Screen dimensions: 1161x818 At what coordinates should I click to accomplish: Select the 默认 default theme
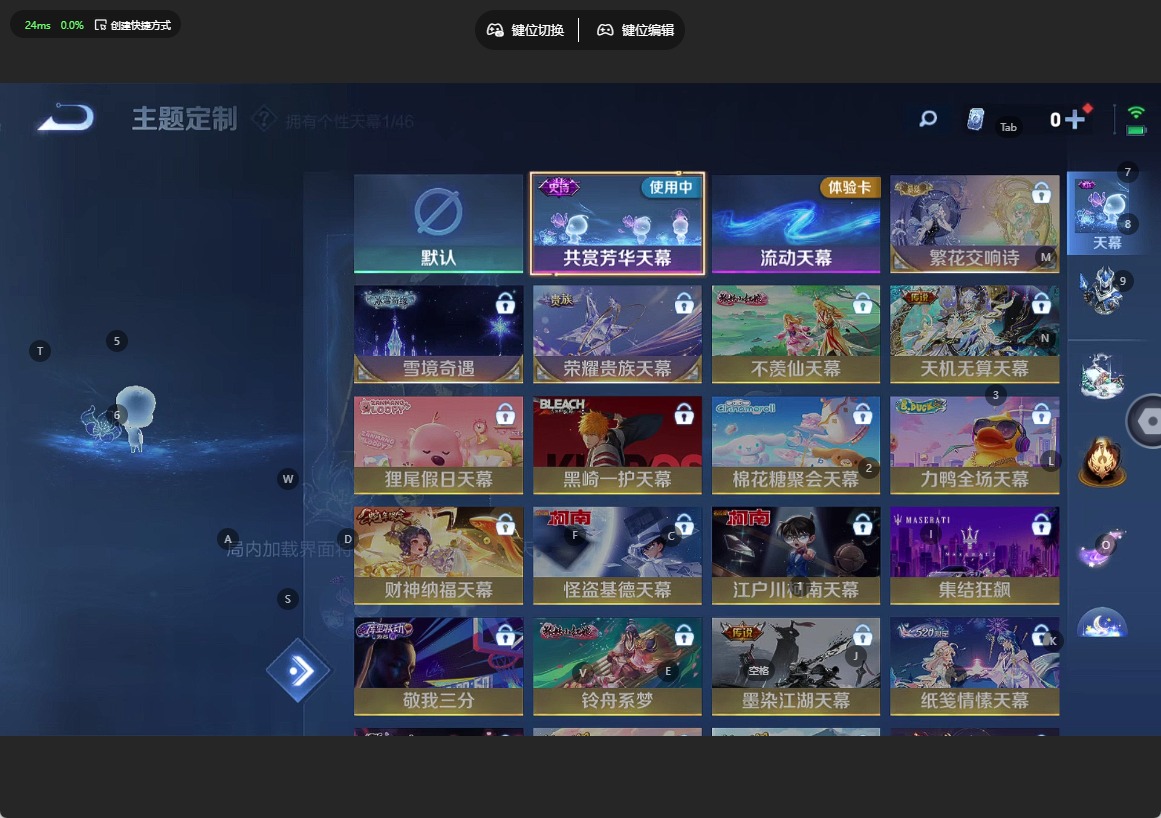[x=438, y=224]
